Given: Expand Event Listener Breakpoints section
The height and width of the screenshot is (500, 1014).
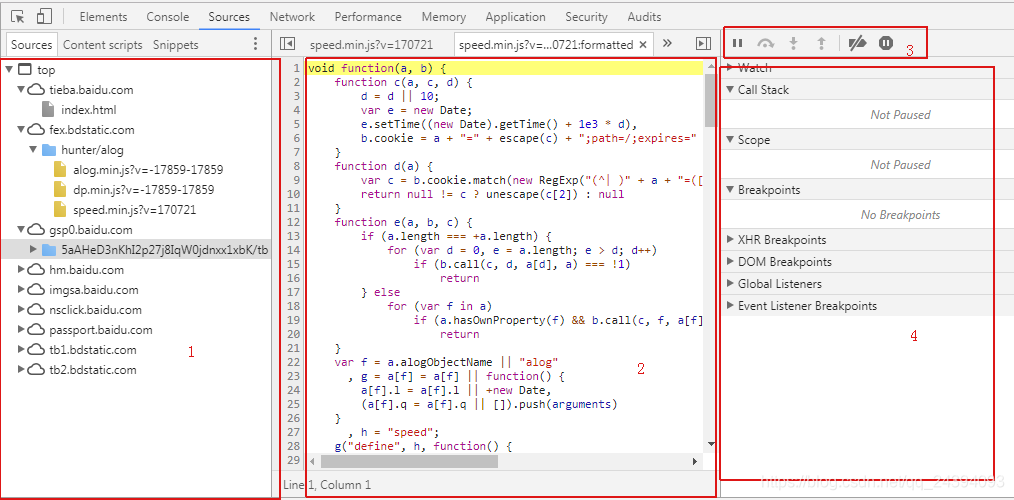Looking at the screenshot, I should 730,306.
